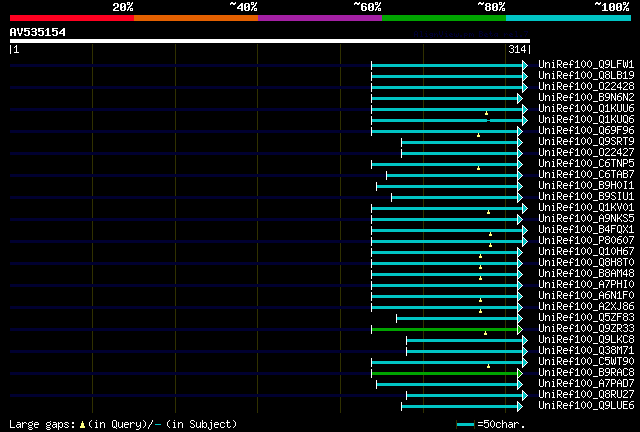The image size is (640, 432).
Task: Click the UniRef100_Q1KV01 label
Action: coord(586,207)
